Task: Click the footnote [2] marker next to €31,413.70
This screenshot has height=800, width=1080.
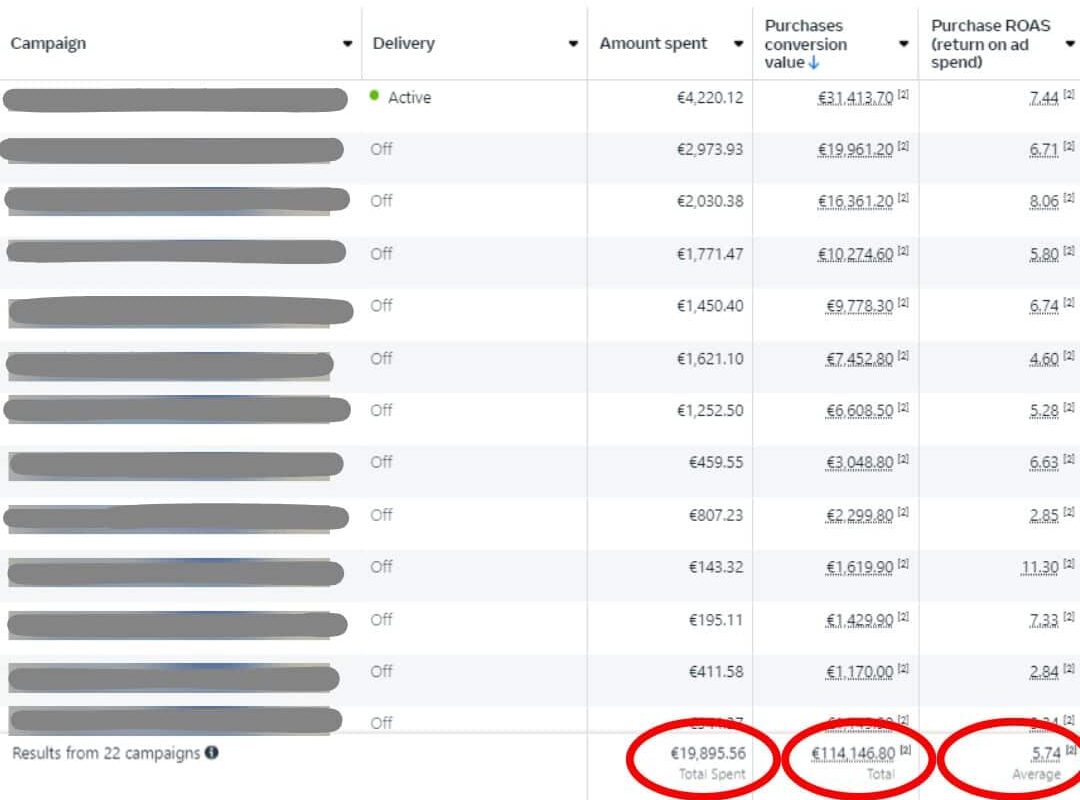Action: coord(903,94)
